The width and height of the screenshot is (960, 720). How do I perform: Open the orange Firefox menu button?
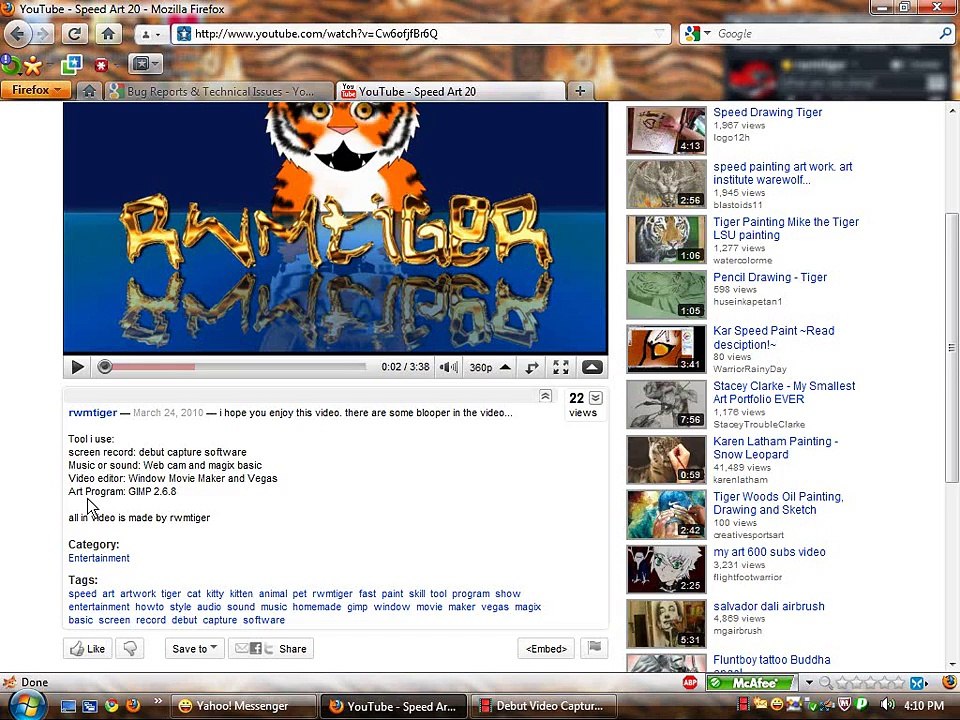tap(36, 90)
